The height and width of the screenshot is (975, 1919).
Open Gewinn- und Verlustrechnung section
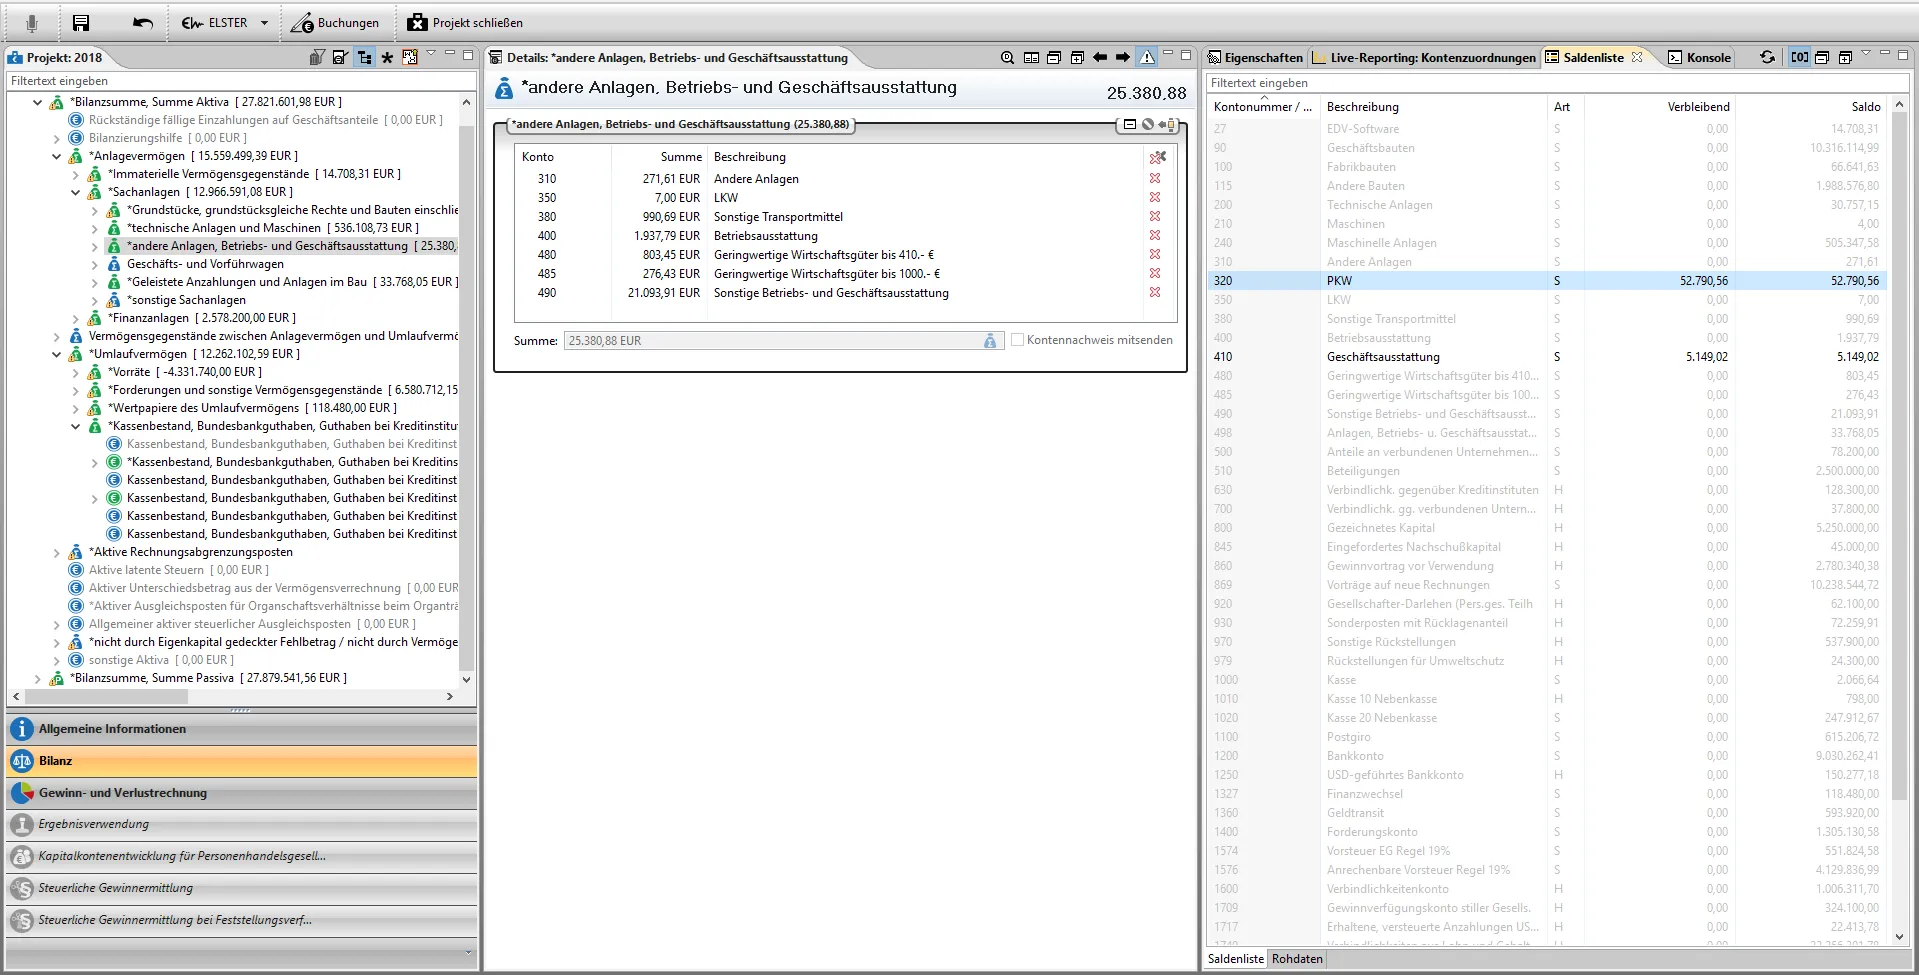[241, 793]
